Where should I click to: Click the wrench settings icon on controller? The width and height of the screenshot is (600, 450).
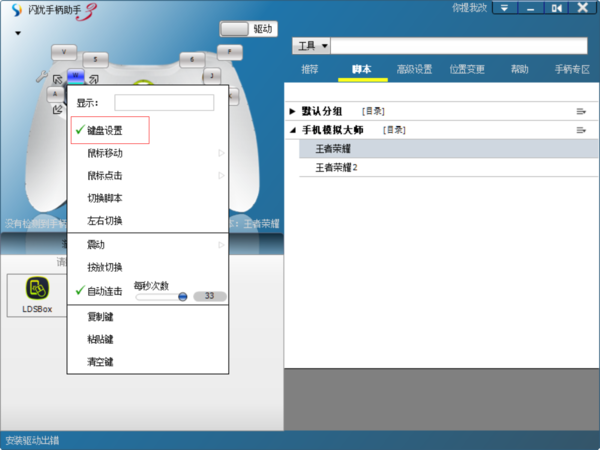[41, 77]
